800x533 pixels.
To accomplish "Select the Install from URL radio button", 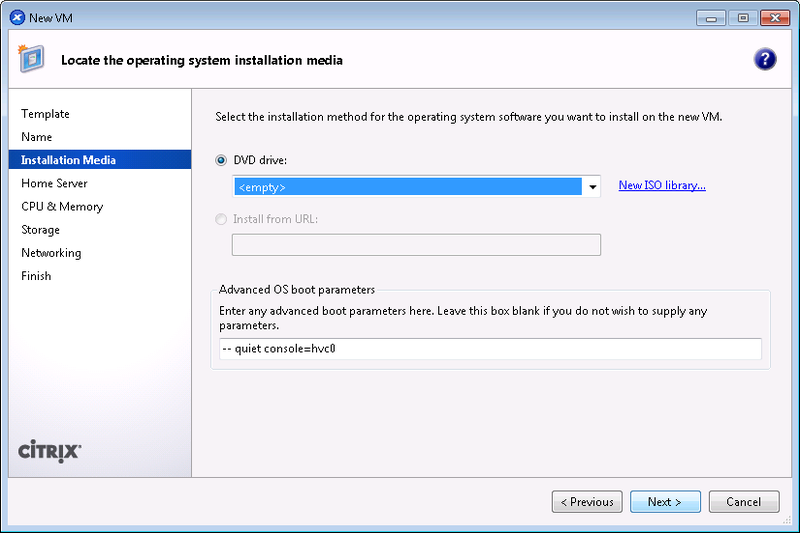I will [221, 219].
